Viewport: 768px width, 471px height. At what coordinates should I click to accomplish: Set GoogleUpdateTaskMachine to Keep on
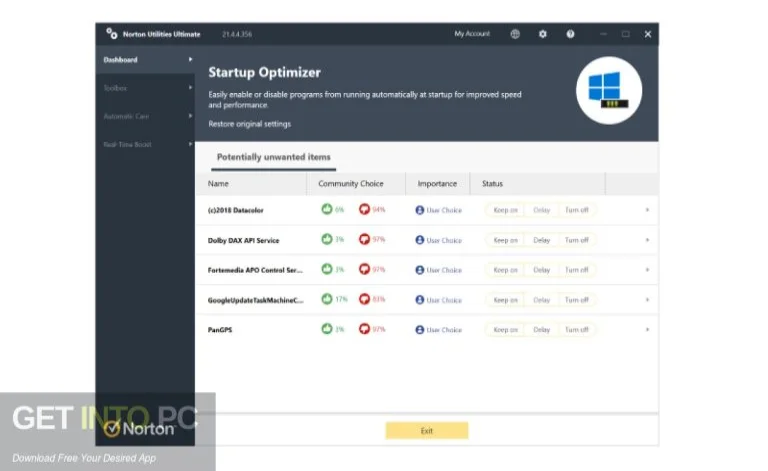pyautogui.click(x=505, y=300)
